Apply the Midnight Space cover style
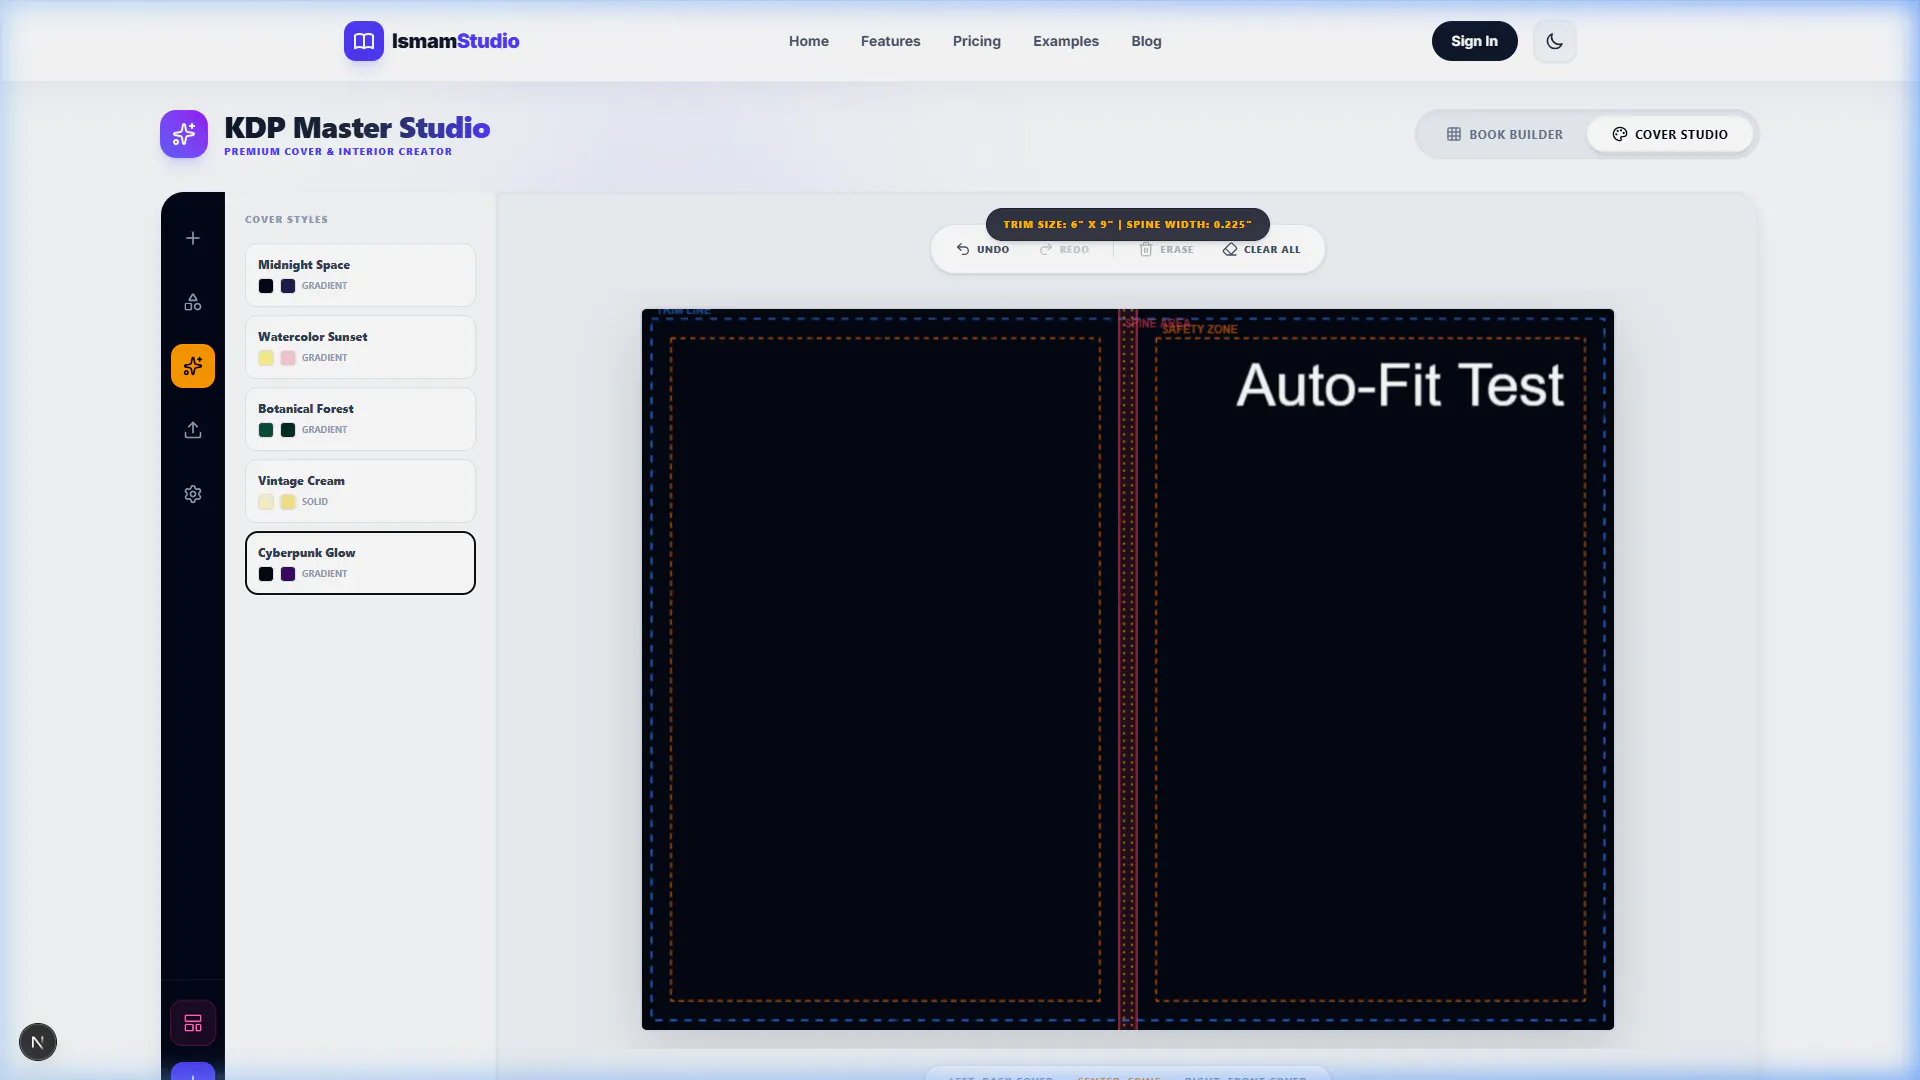Viewport: 1920px width, 1080px height. (x=360, y=275)
